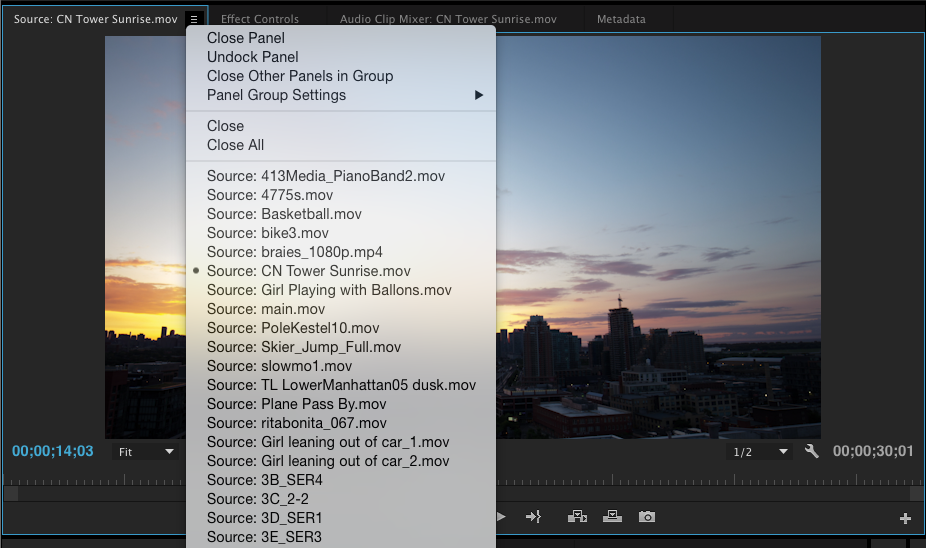Select Source: slowmo1.mov
This screenshot has height=548, width=926.
point(341,366)
